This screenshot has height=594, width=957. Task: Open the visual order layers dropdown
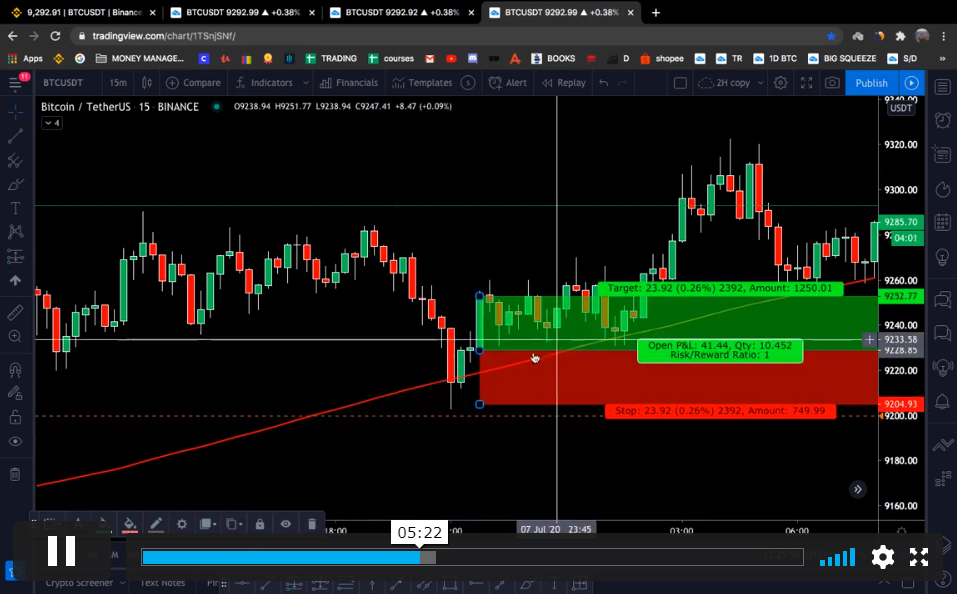click(208, 524)
